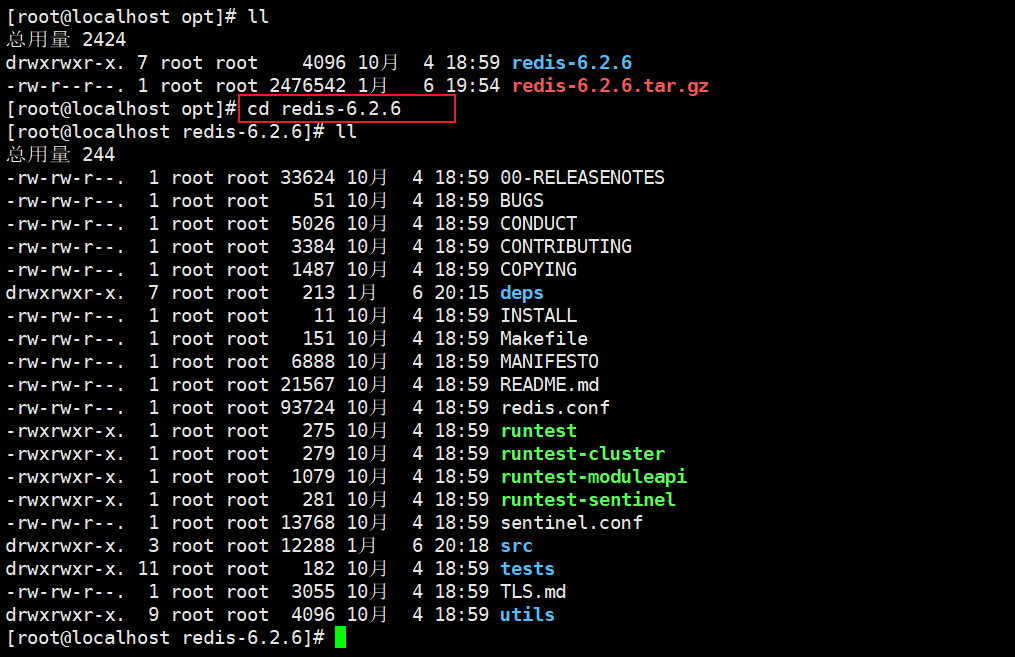
Task: Click the final '[root@localhost redis-6.2.6]#' prompt
Action: point(165,638)
